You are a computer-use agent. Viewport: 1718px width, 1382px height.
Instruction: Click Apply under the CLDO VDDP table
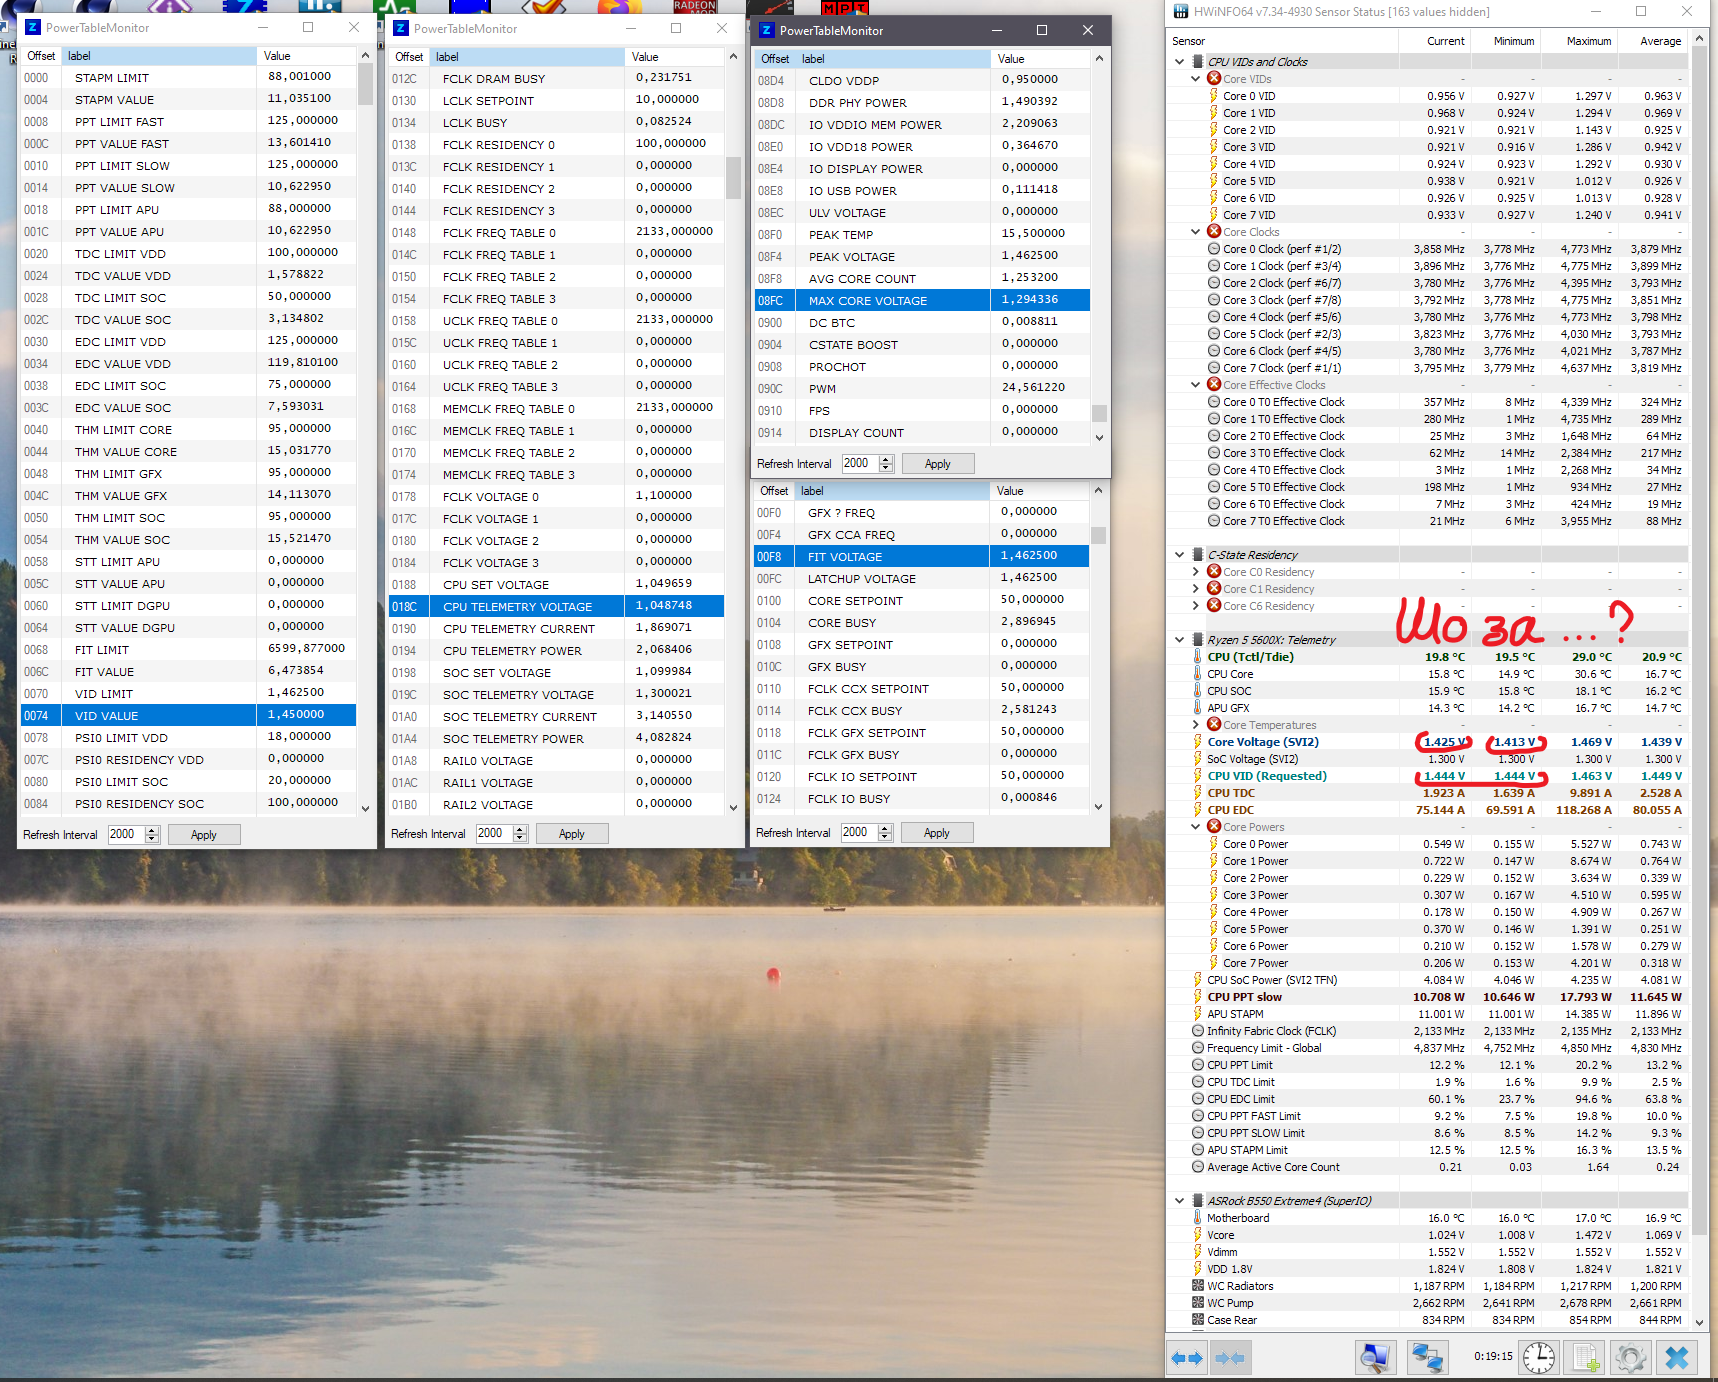coord(938,464)
